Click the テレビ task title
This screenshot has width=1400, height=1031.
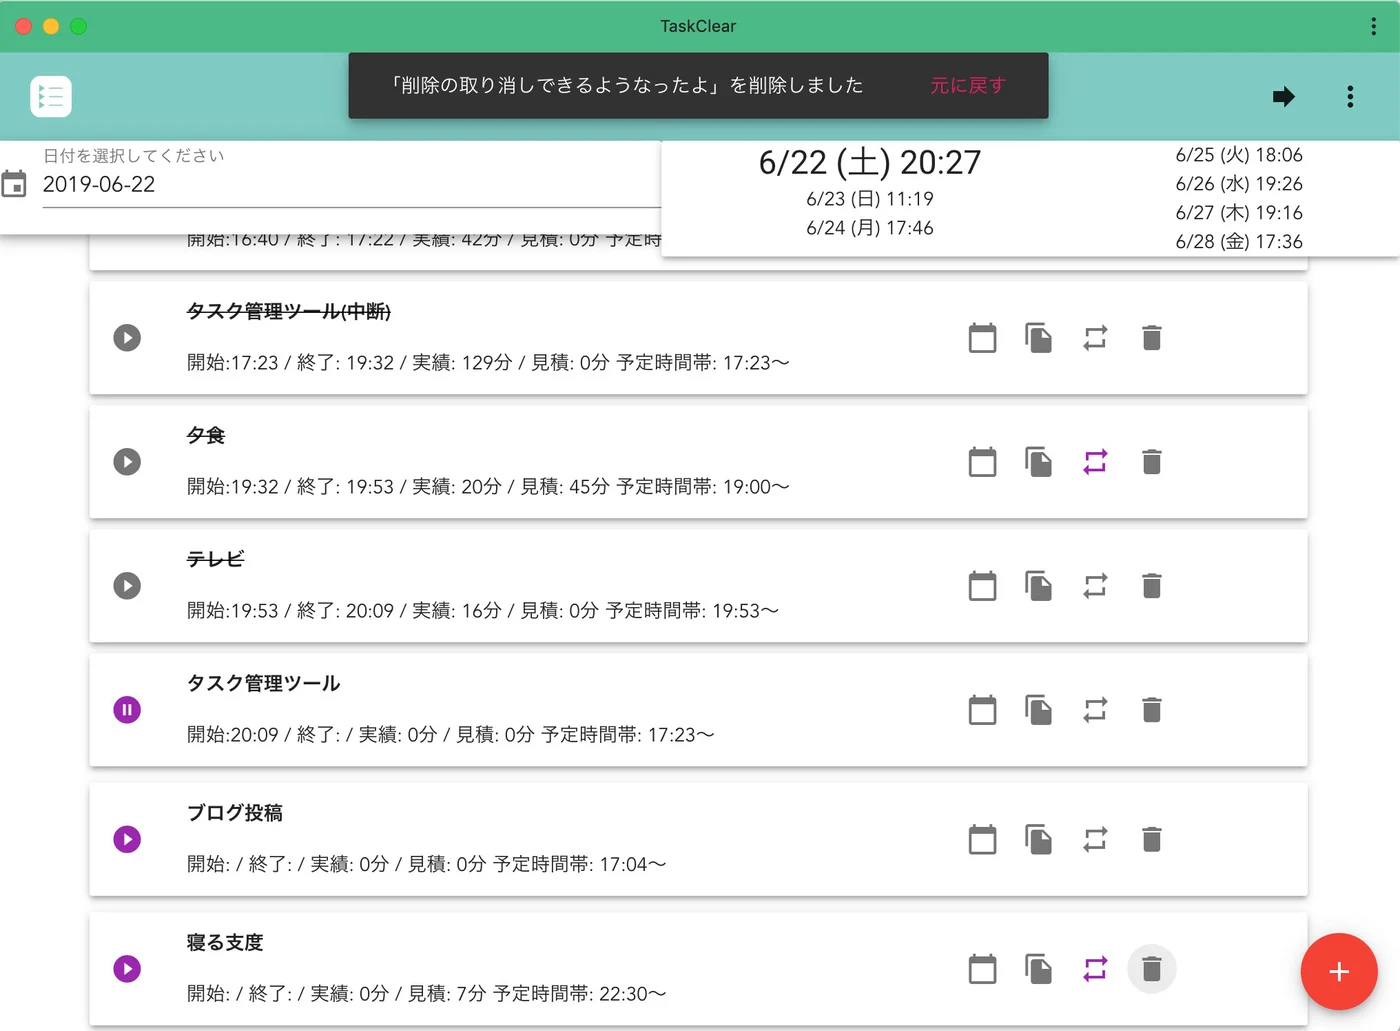pos(215,560)
